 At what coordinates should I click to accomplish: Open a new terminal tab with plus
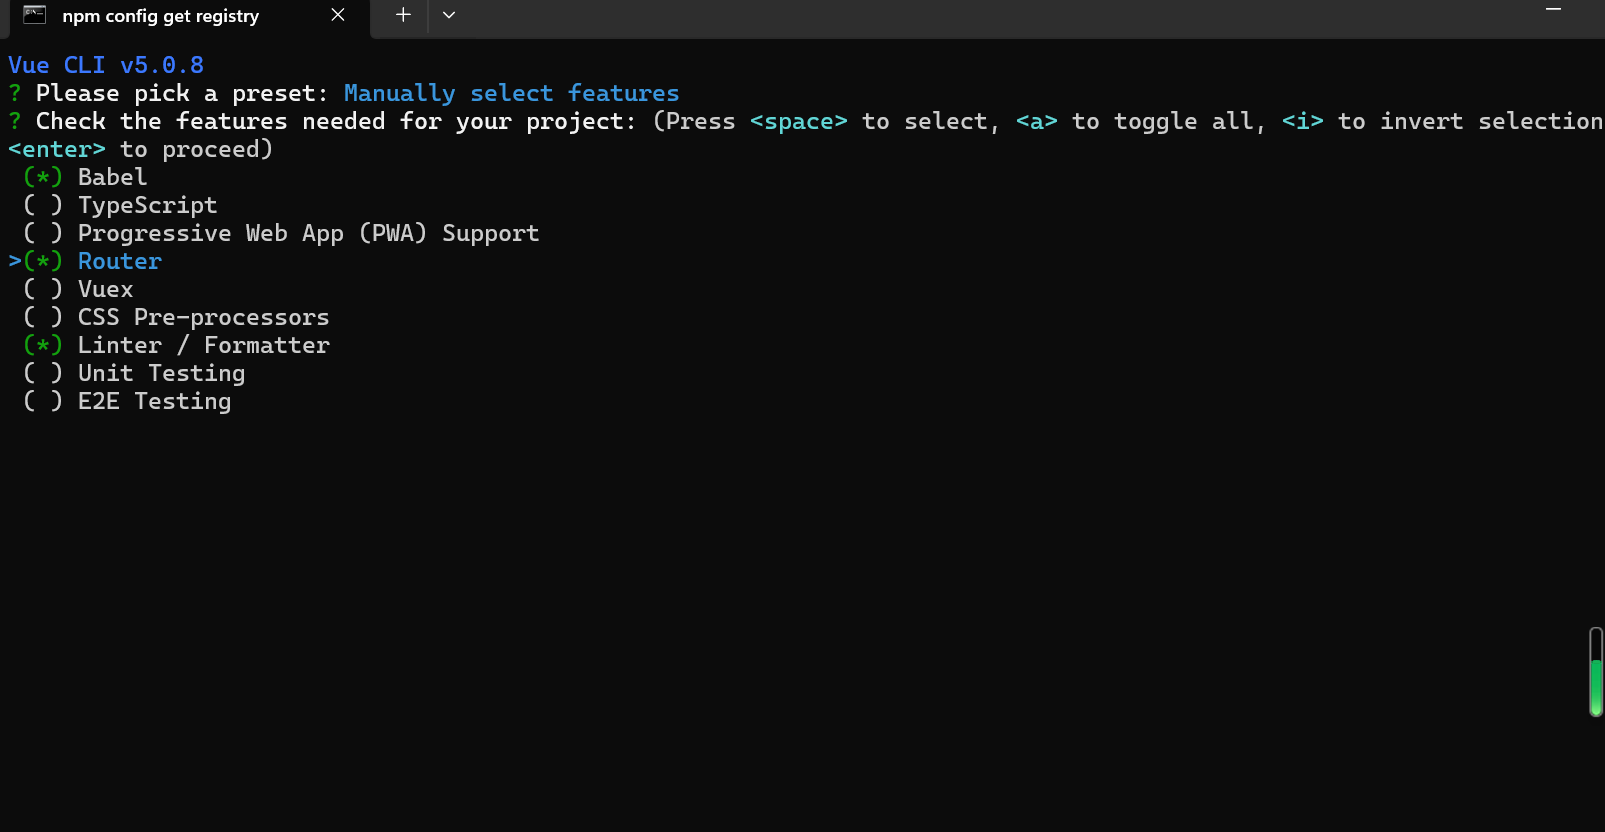[x=403, y=15]
